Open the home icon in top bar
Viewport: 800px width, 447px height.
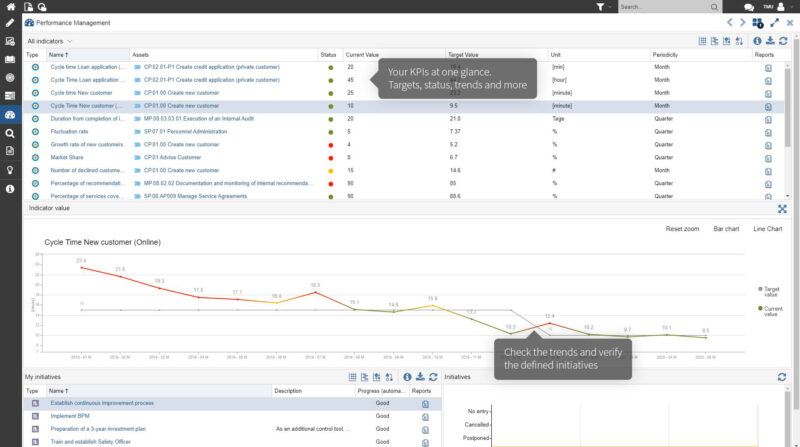pyautogui.click(x=9, y=6)
